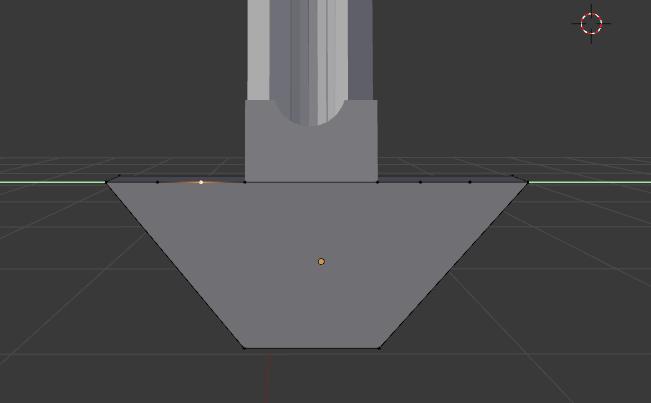Click the orange object origin dot

click(321, 262)
